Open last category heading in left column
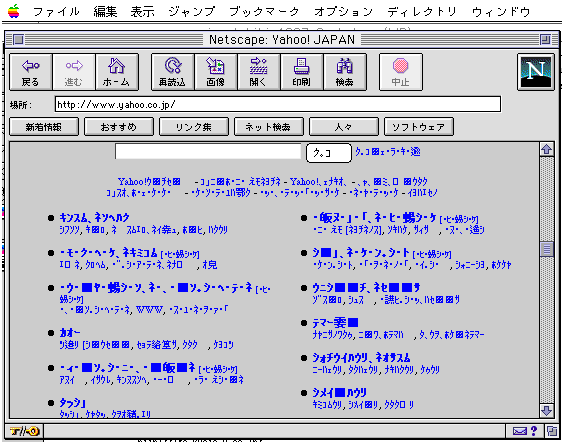The height and width of the screenshot is (445, 565). 72,403
